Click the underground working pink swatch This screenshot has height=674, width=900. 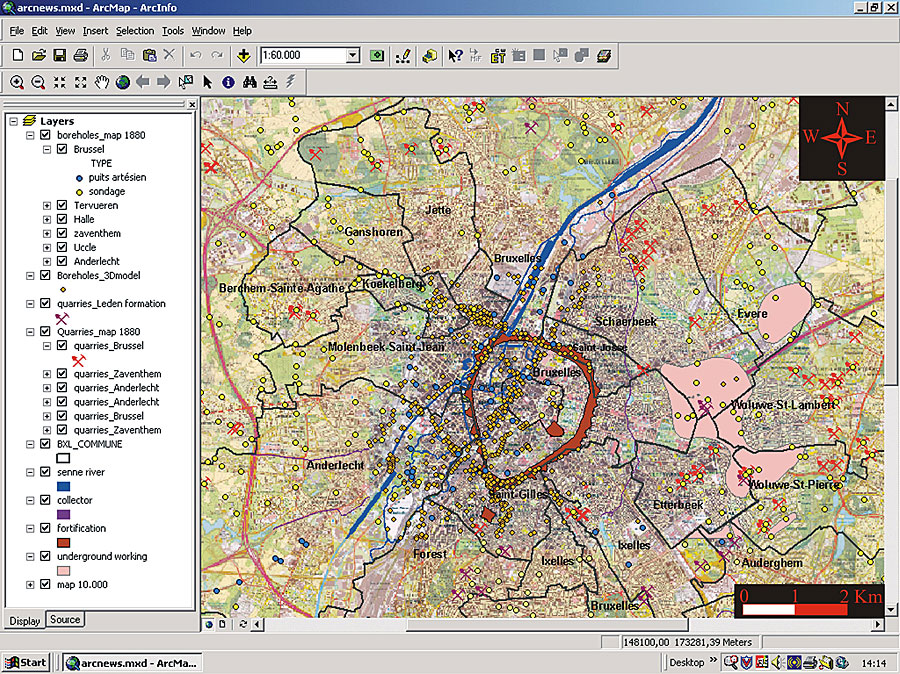(64, 570)
